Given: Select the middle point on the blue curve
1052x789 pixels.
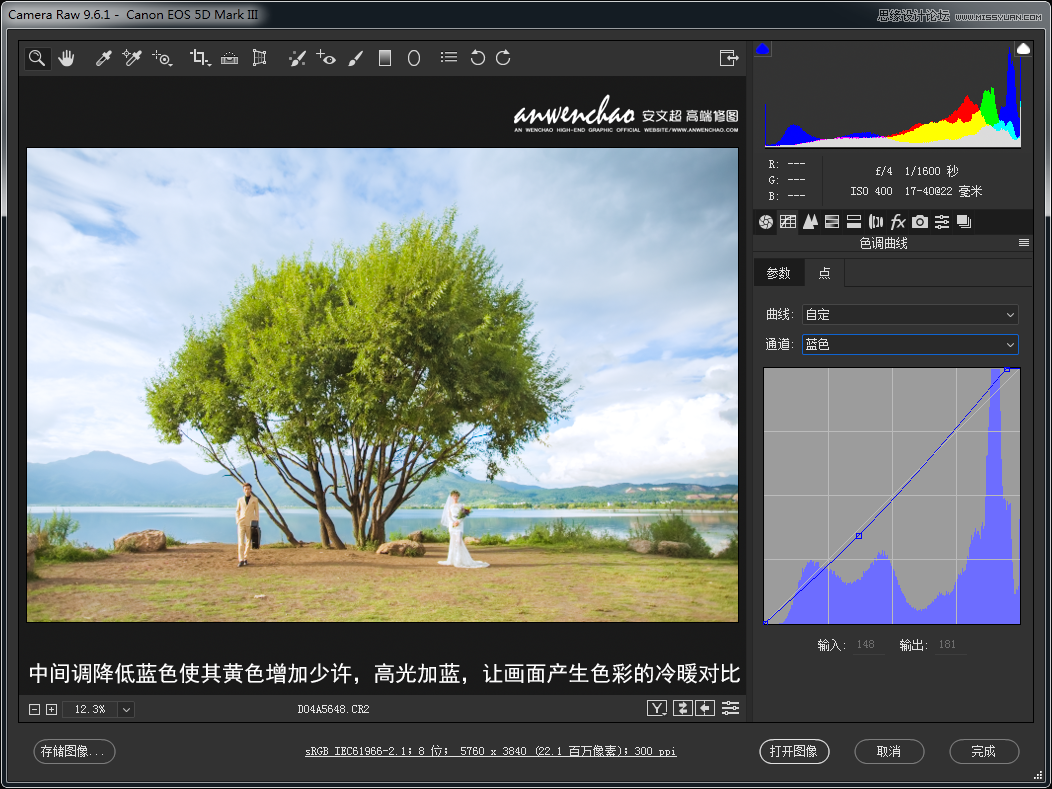Looking at the screenshot, I should 859,536.
